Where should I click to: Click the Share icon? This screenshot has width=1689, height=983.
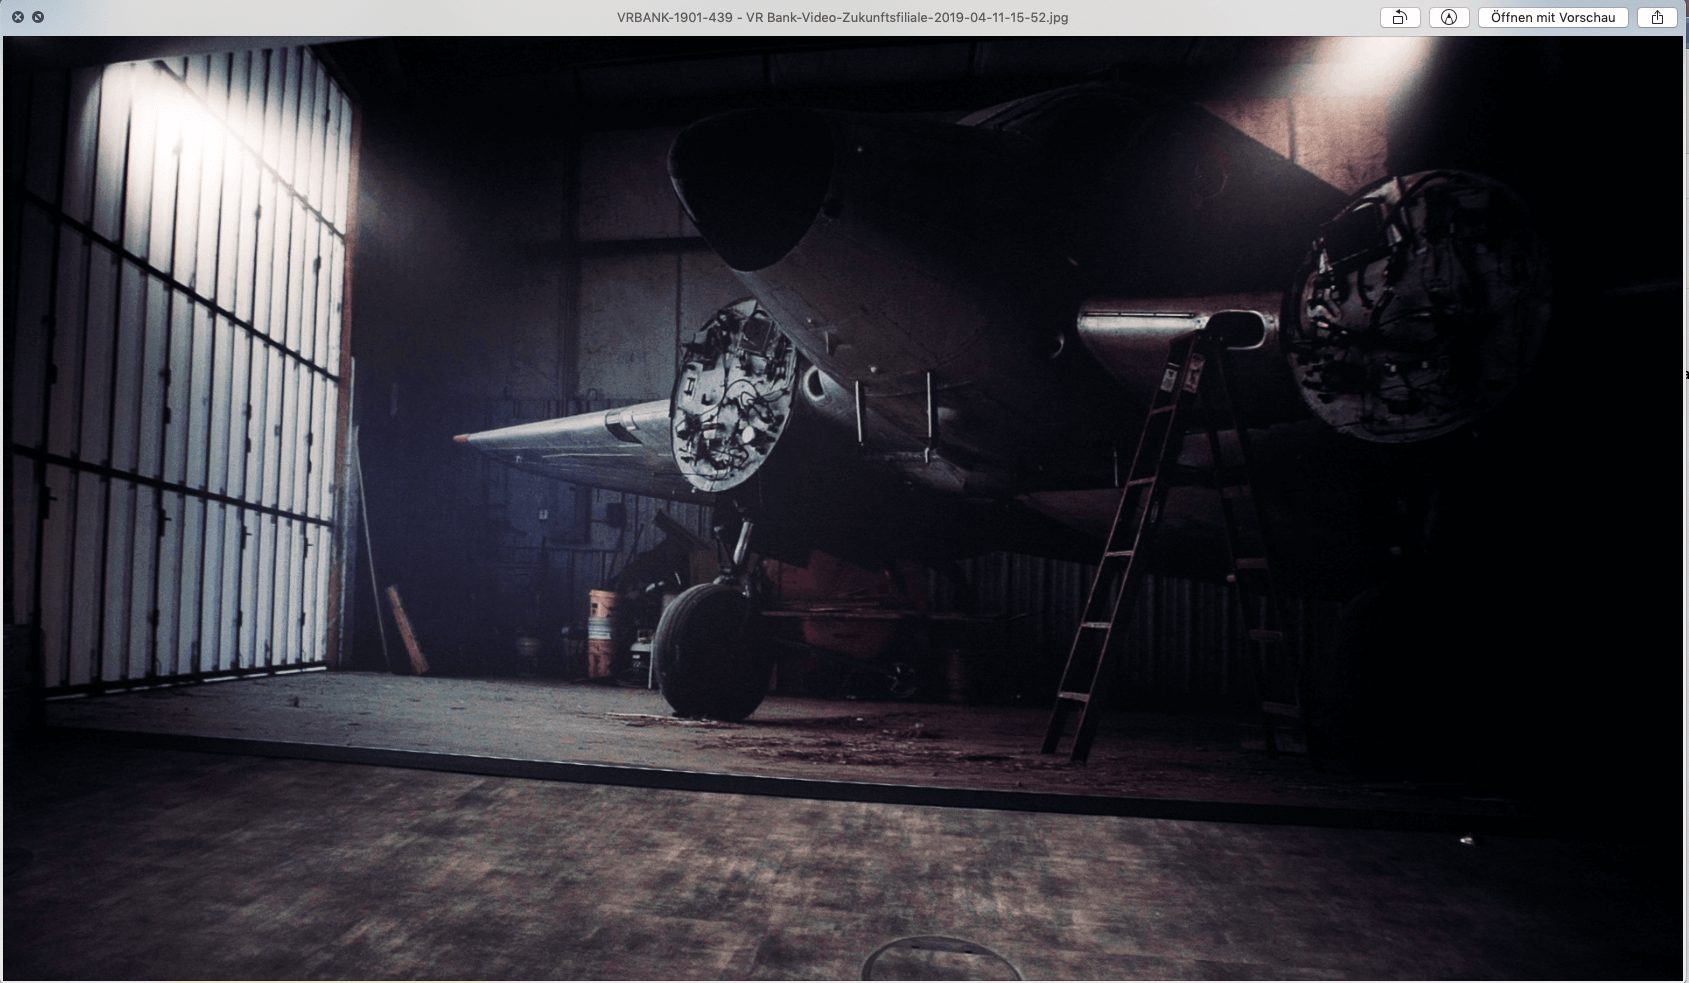[1657, 17]
